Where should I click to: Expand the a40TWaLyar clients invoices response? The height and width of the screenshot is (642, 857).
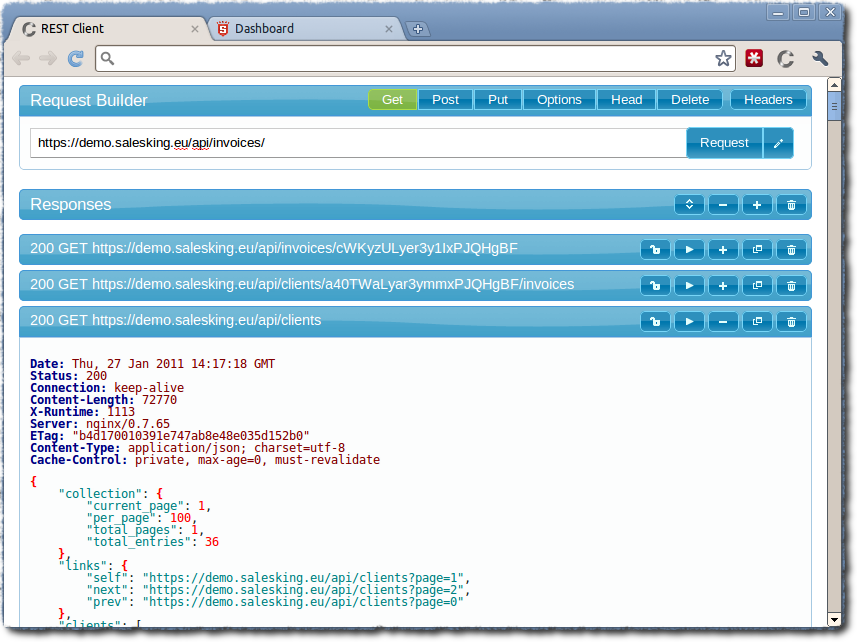(x=723, y=285)
